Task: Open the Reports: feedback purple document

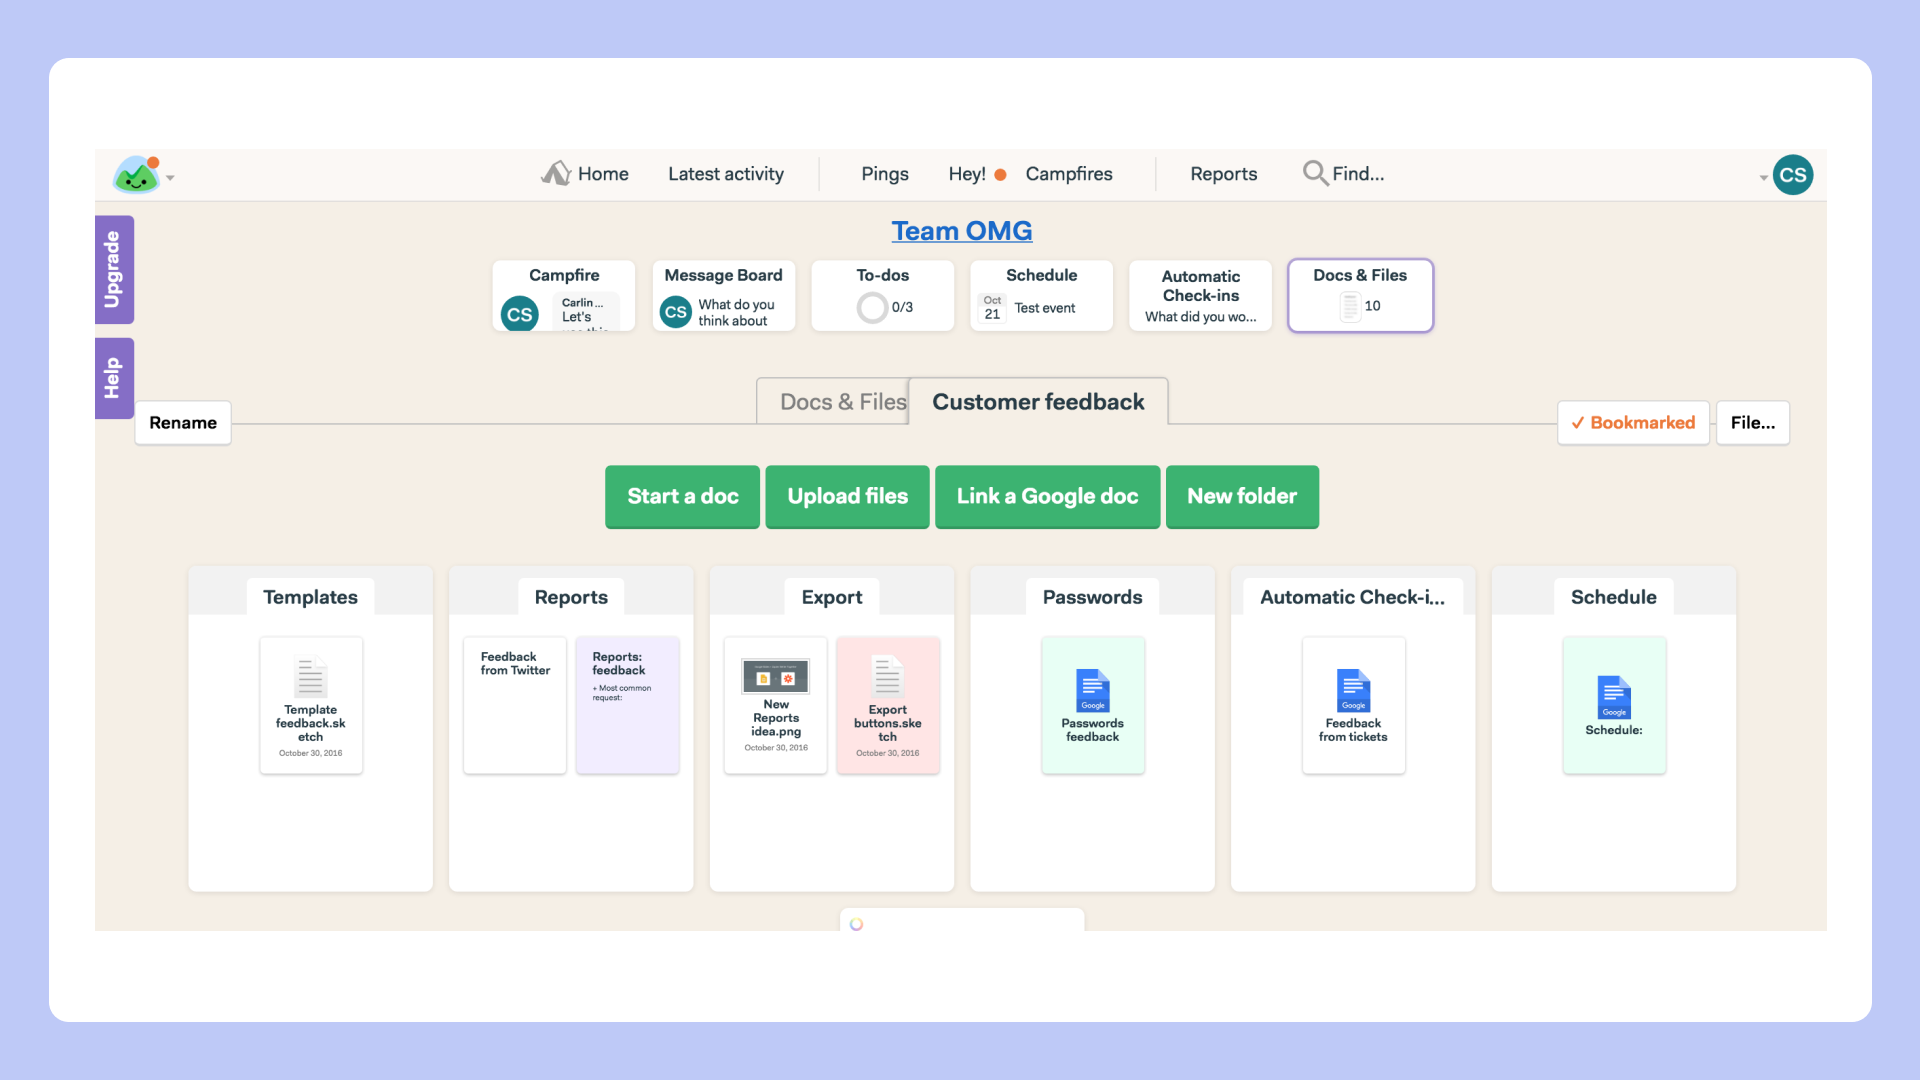Action: coord(627,704)
